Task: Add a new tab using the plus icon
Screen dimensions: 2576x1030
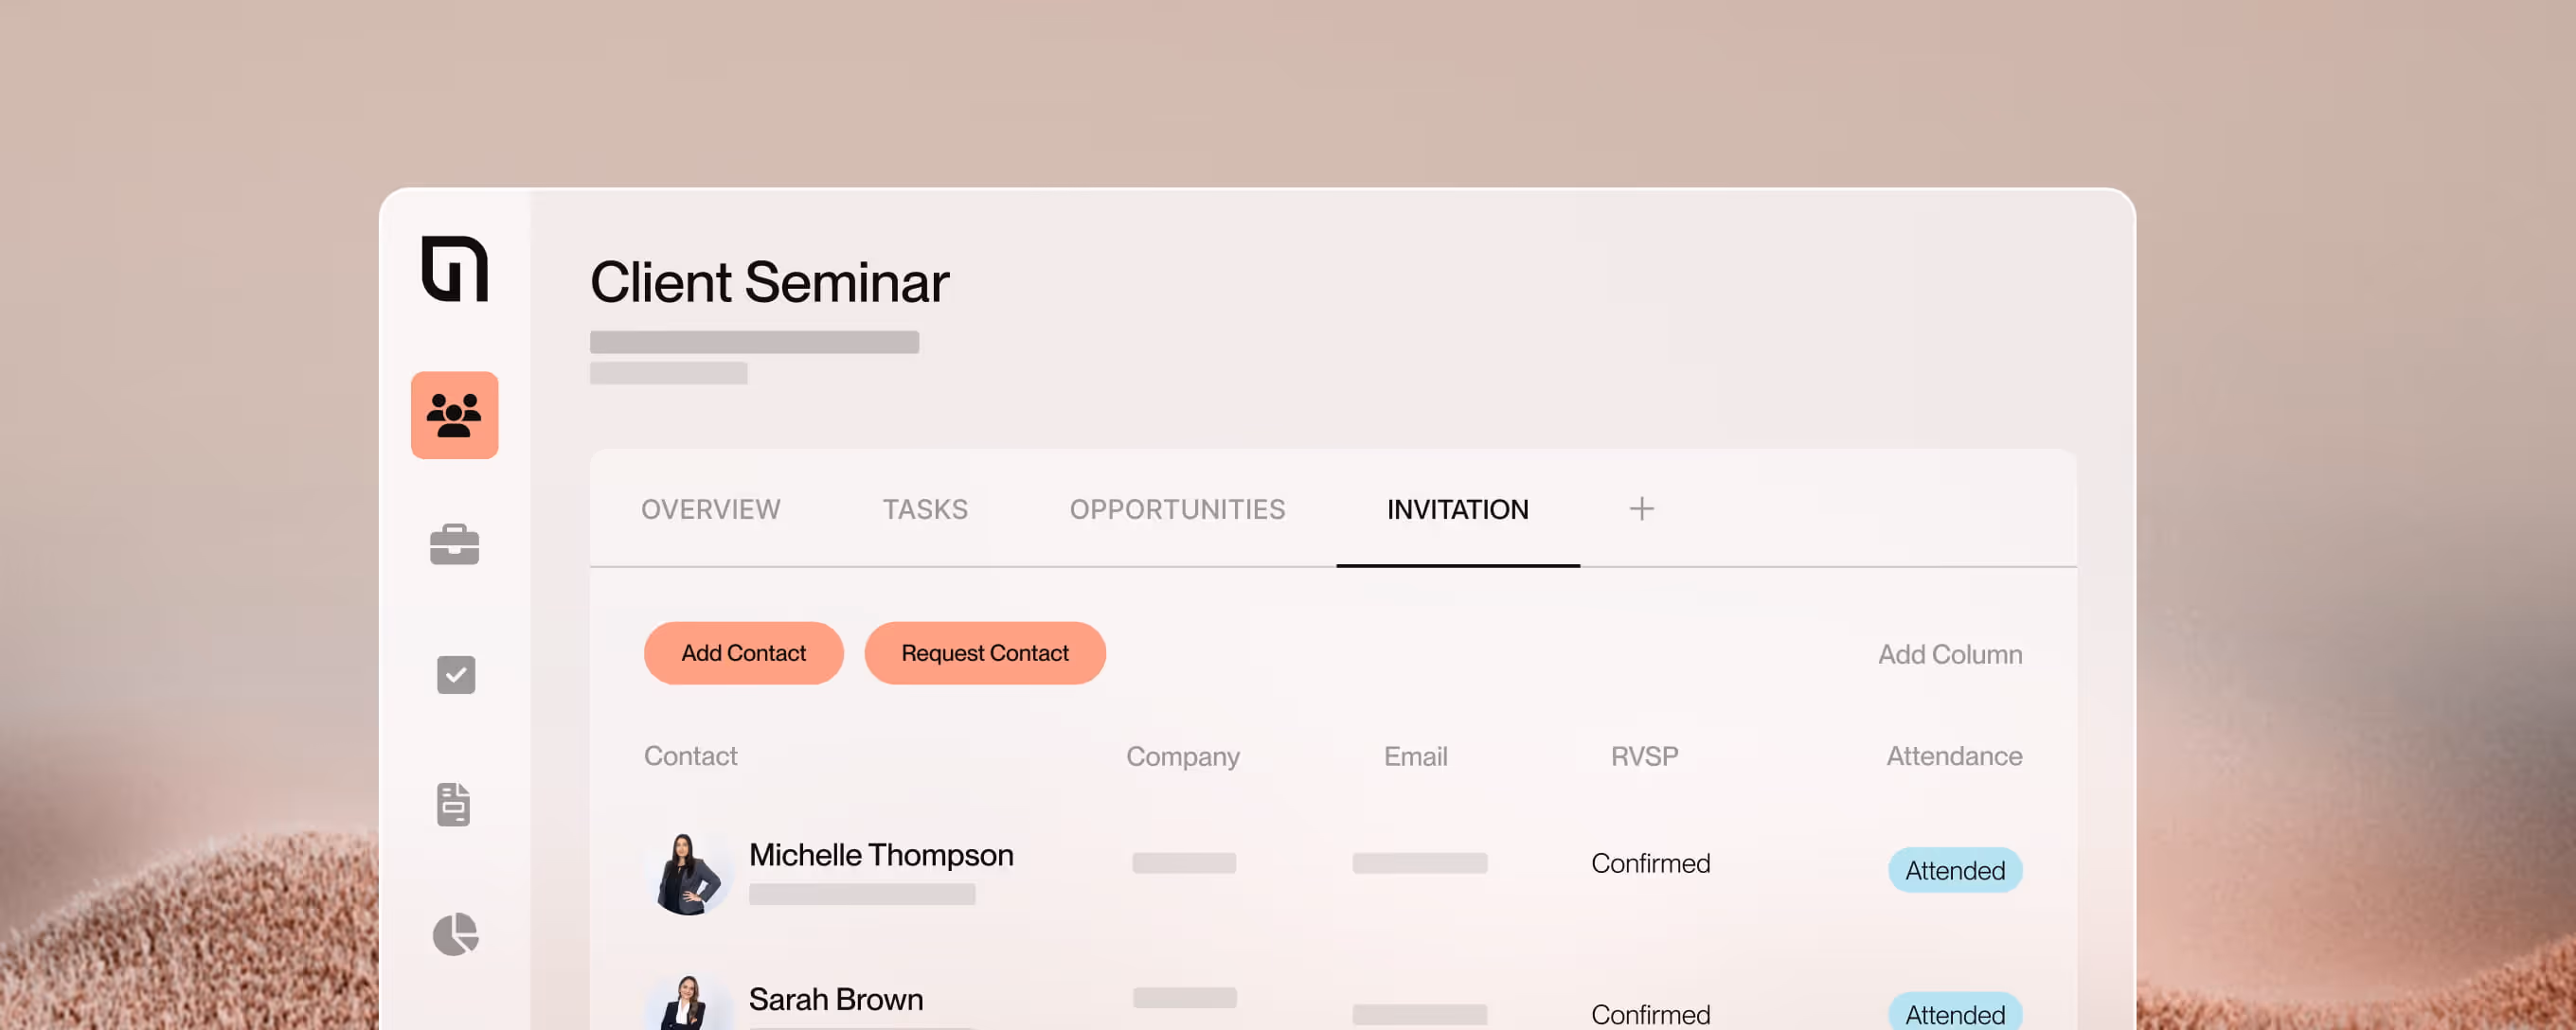Action: click(x=1641, y=509)
